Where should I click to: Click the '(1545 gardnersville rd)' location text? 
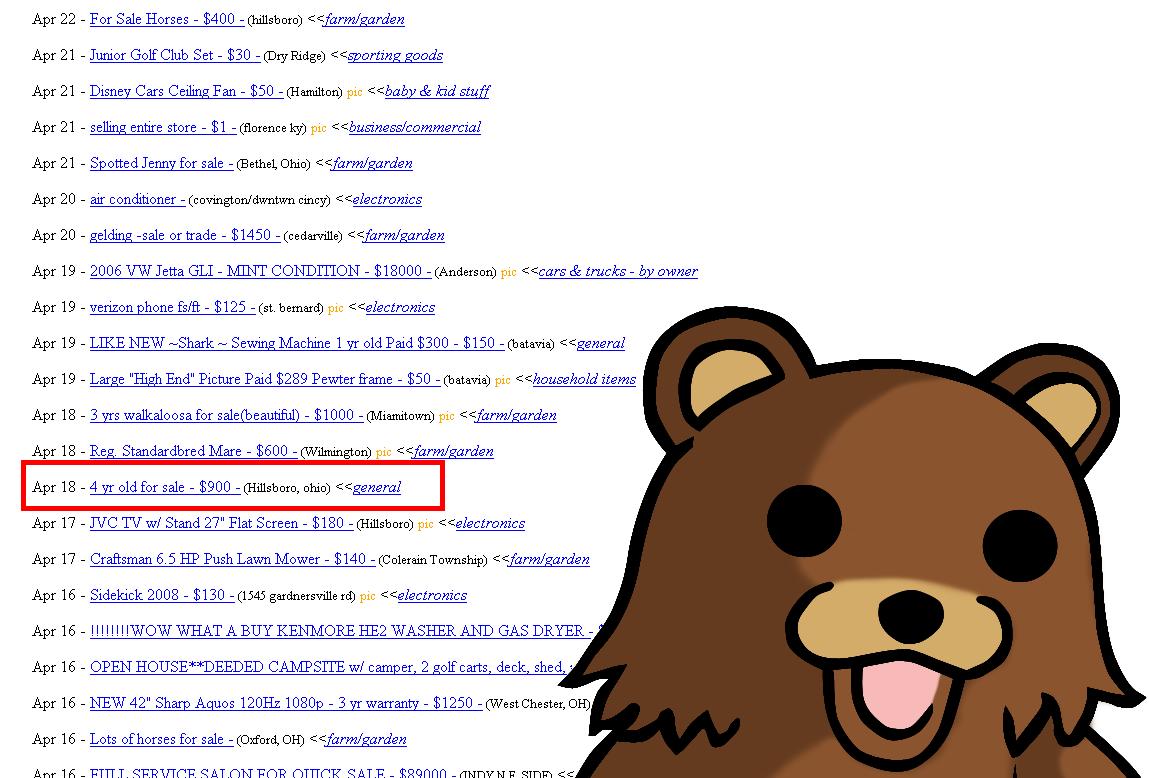[296, 596]
